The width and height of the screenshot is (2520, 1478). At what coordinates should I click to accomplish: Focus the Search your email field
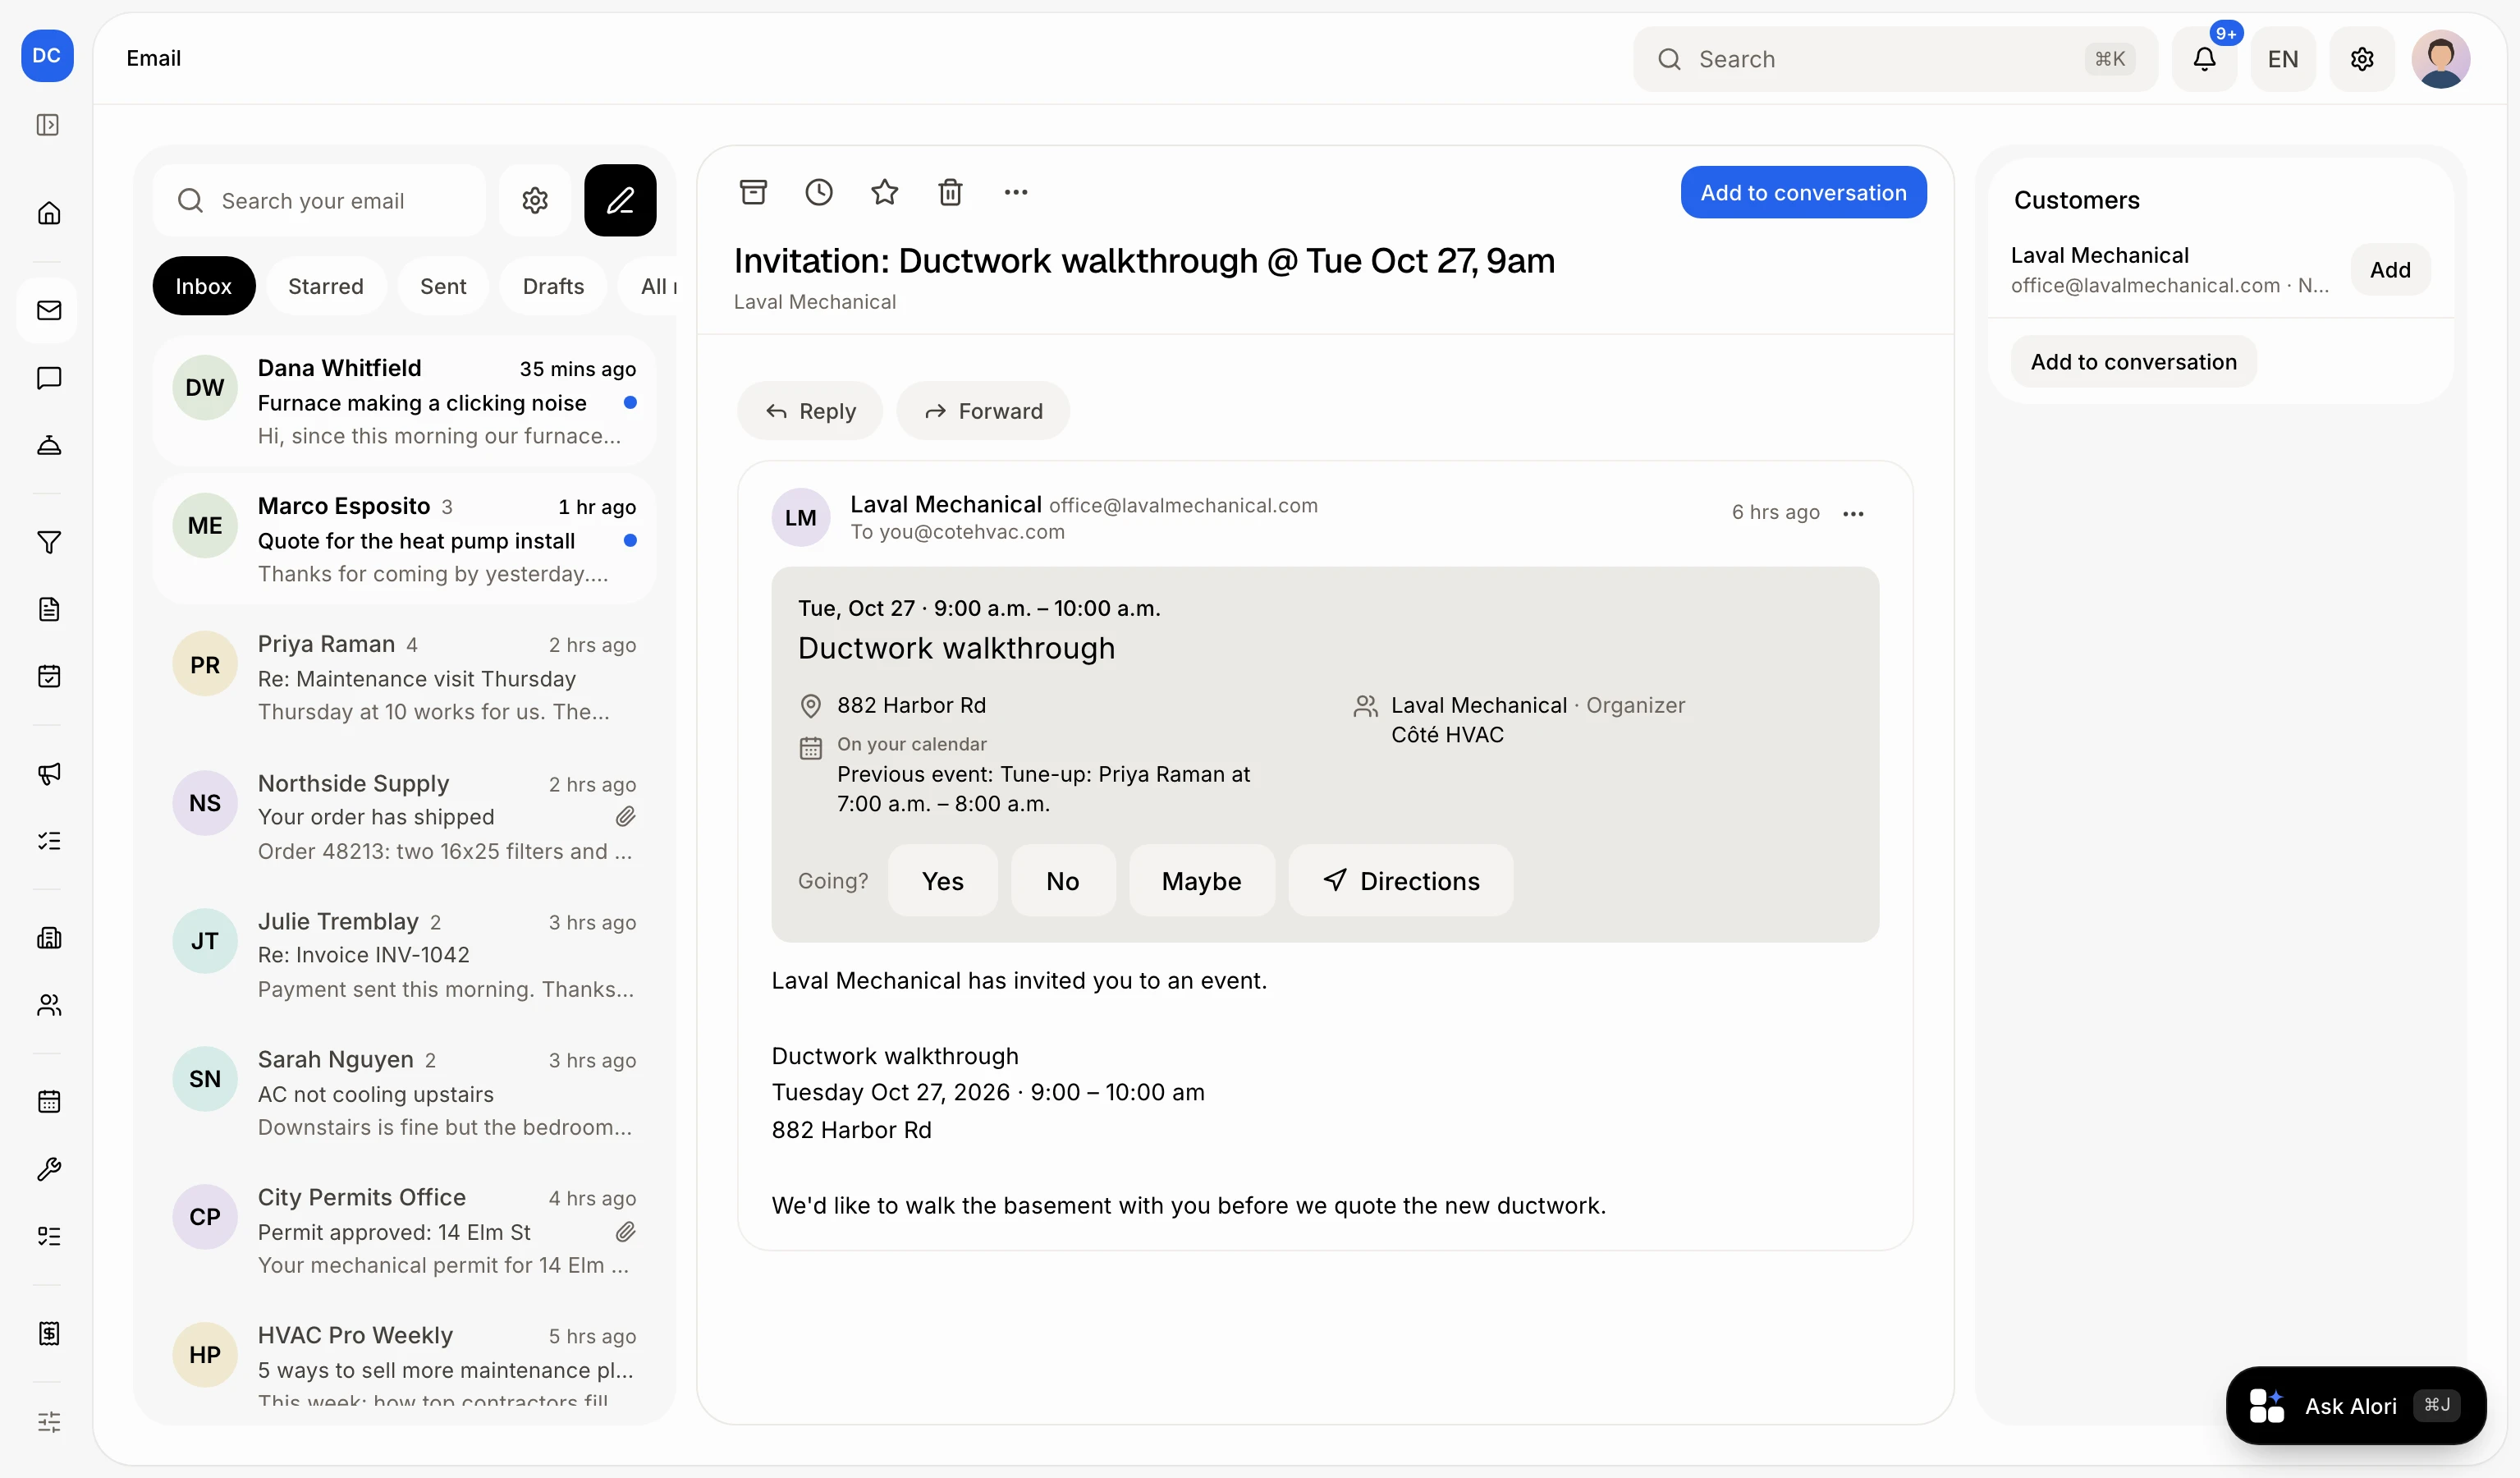(319, 200)
